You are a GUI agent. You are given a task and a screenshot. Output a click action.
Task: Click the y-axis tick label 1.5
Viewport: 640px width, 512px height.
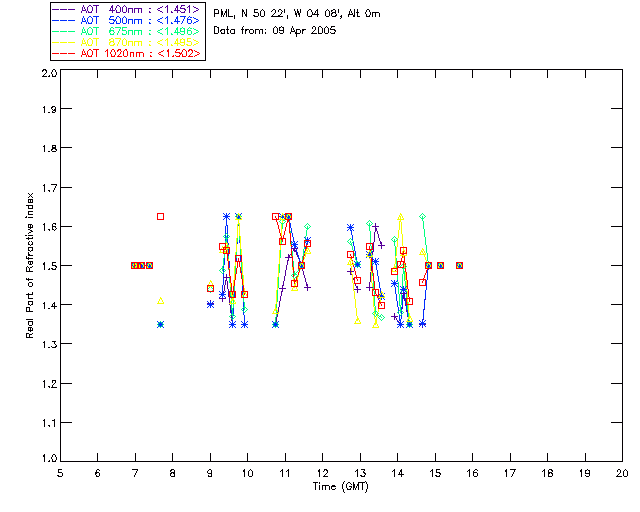[49, 266]
